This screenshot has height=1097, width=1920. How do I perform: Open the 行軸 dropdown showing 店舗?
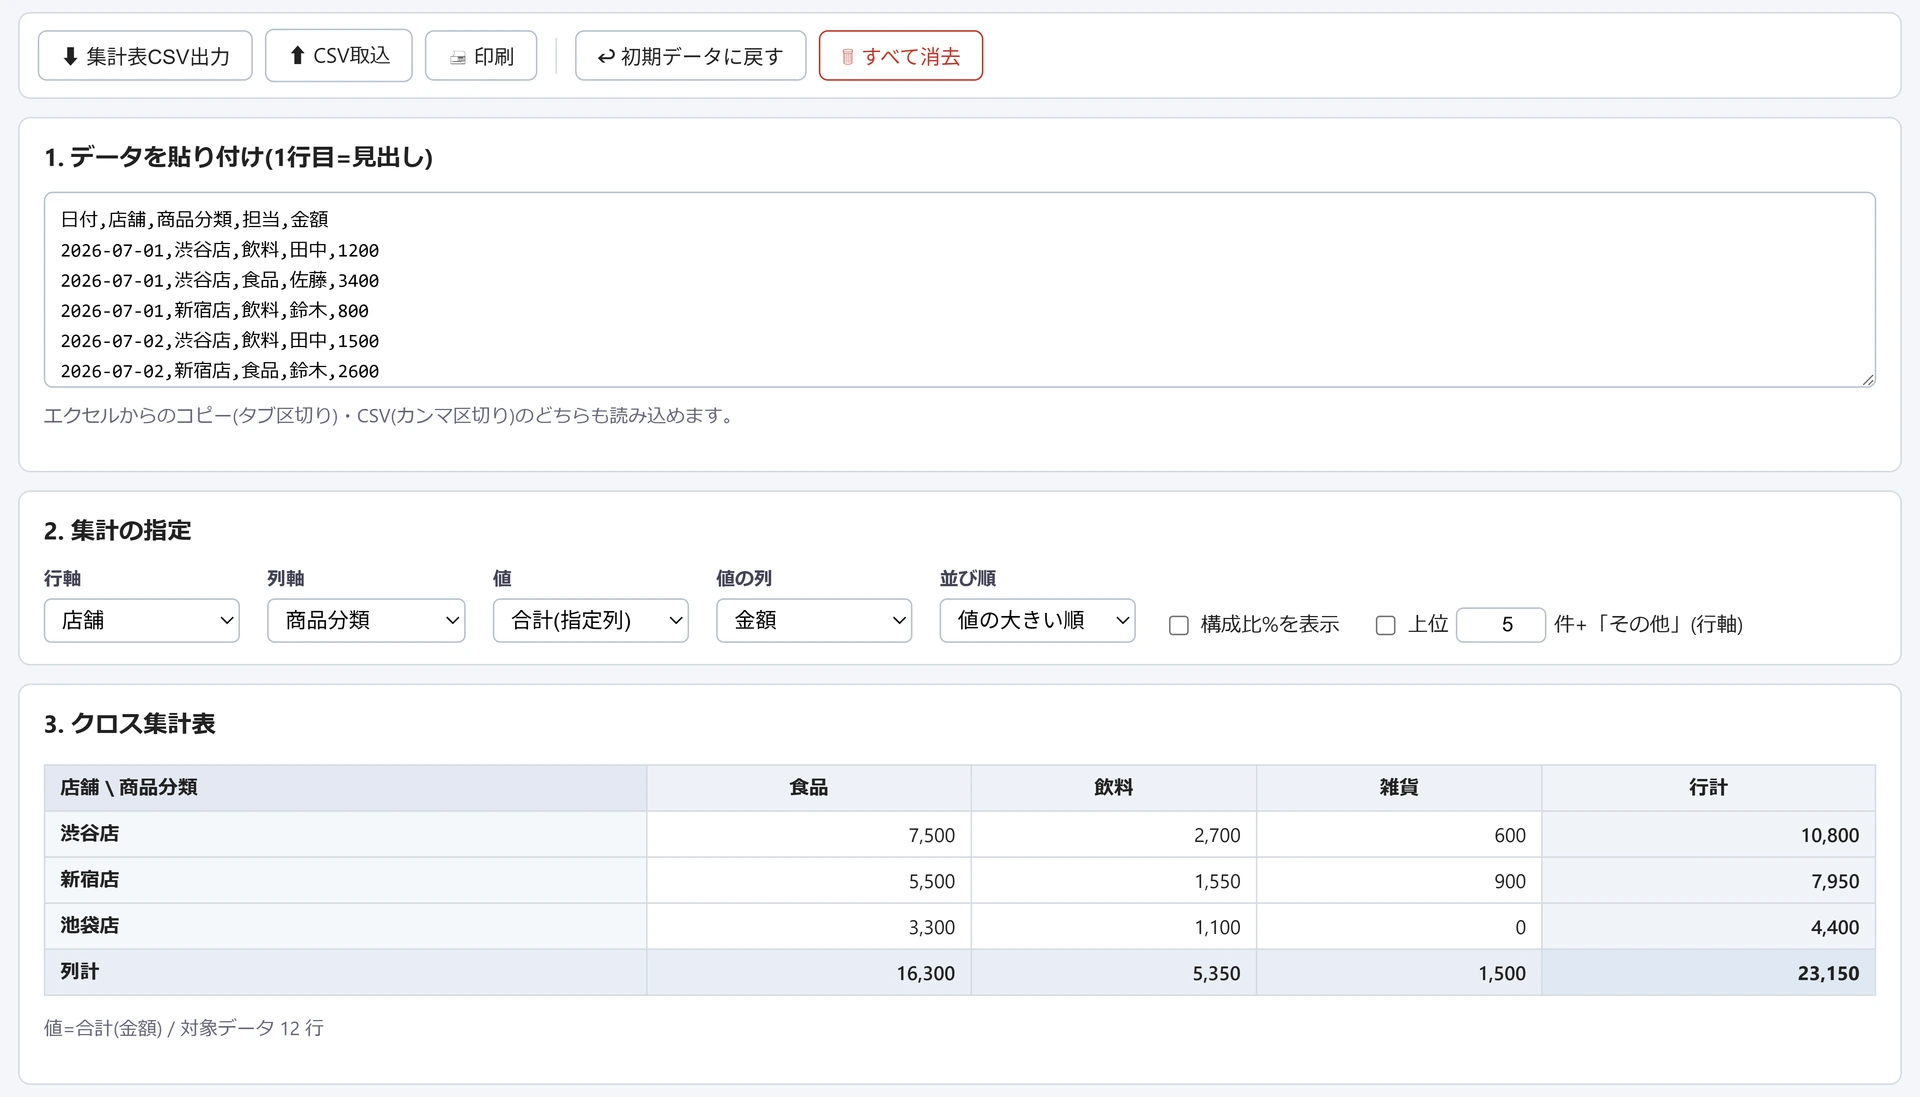coord(142,620)
